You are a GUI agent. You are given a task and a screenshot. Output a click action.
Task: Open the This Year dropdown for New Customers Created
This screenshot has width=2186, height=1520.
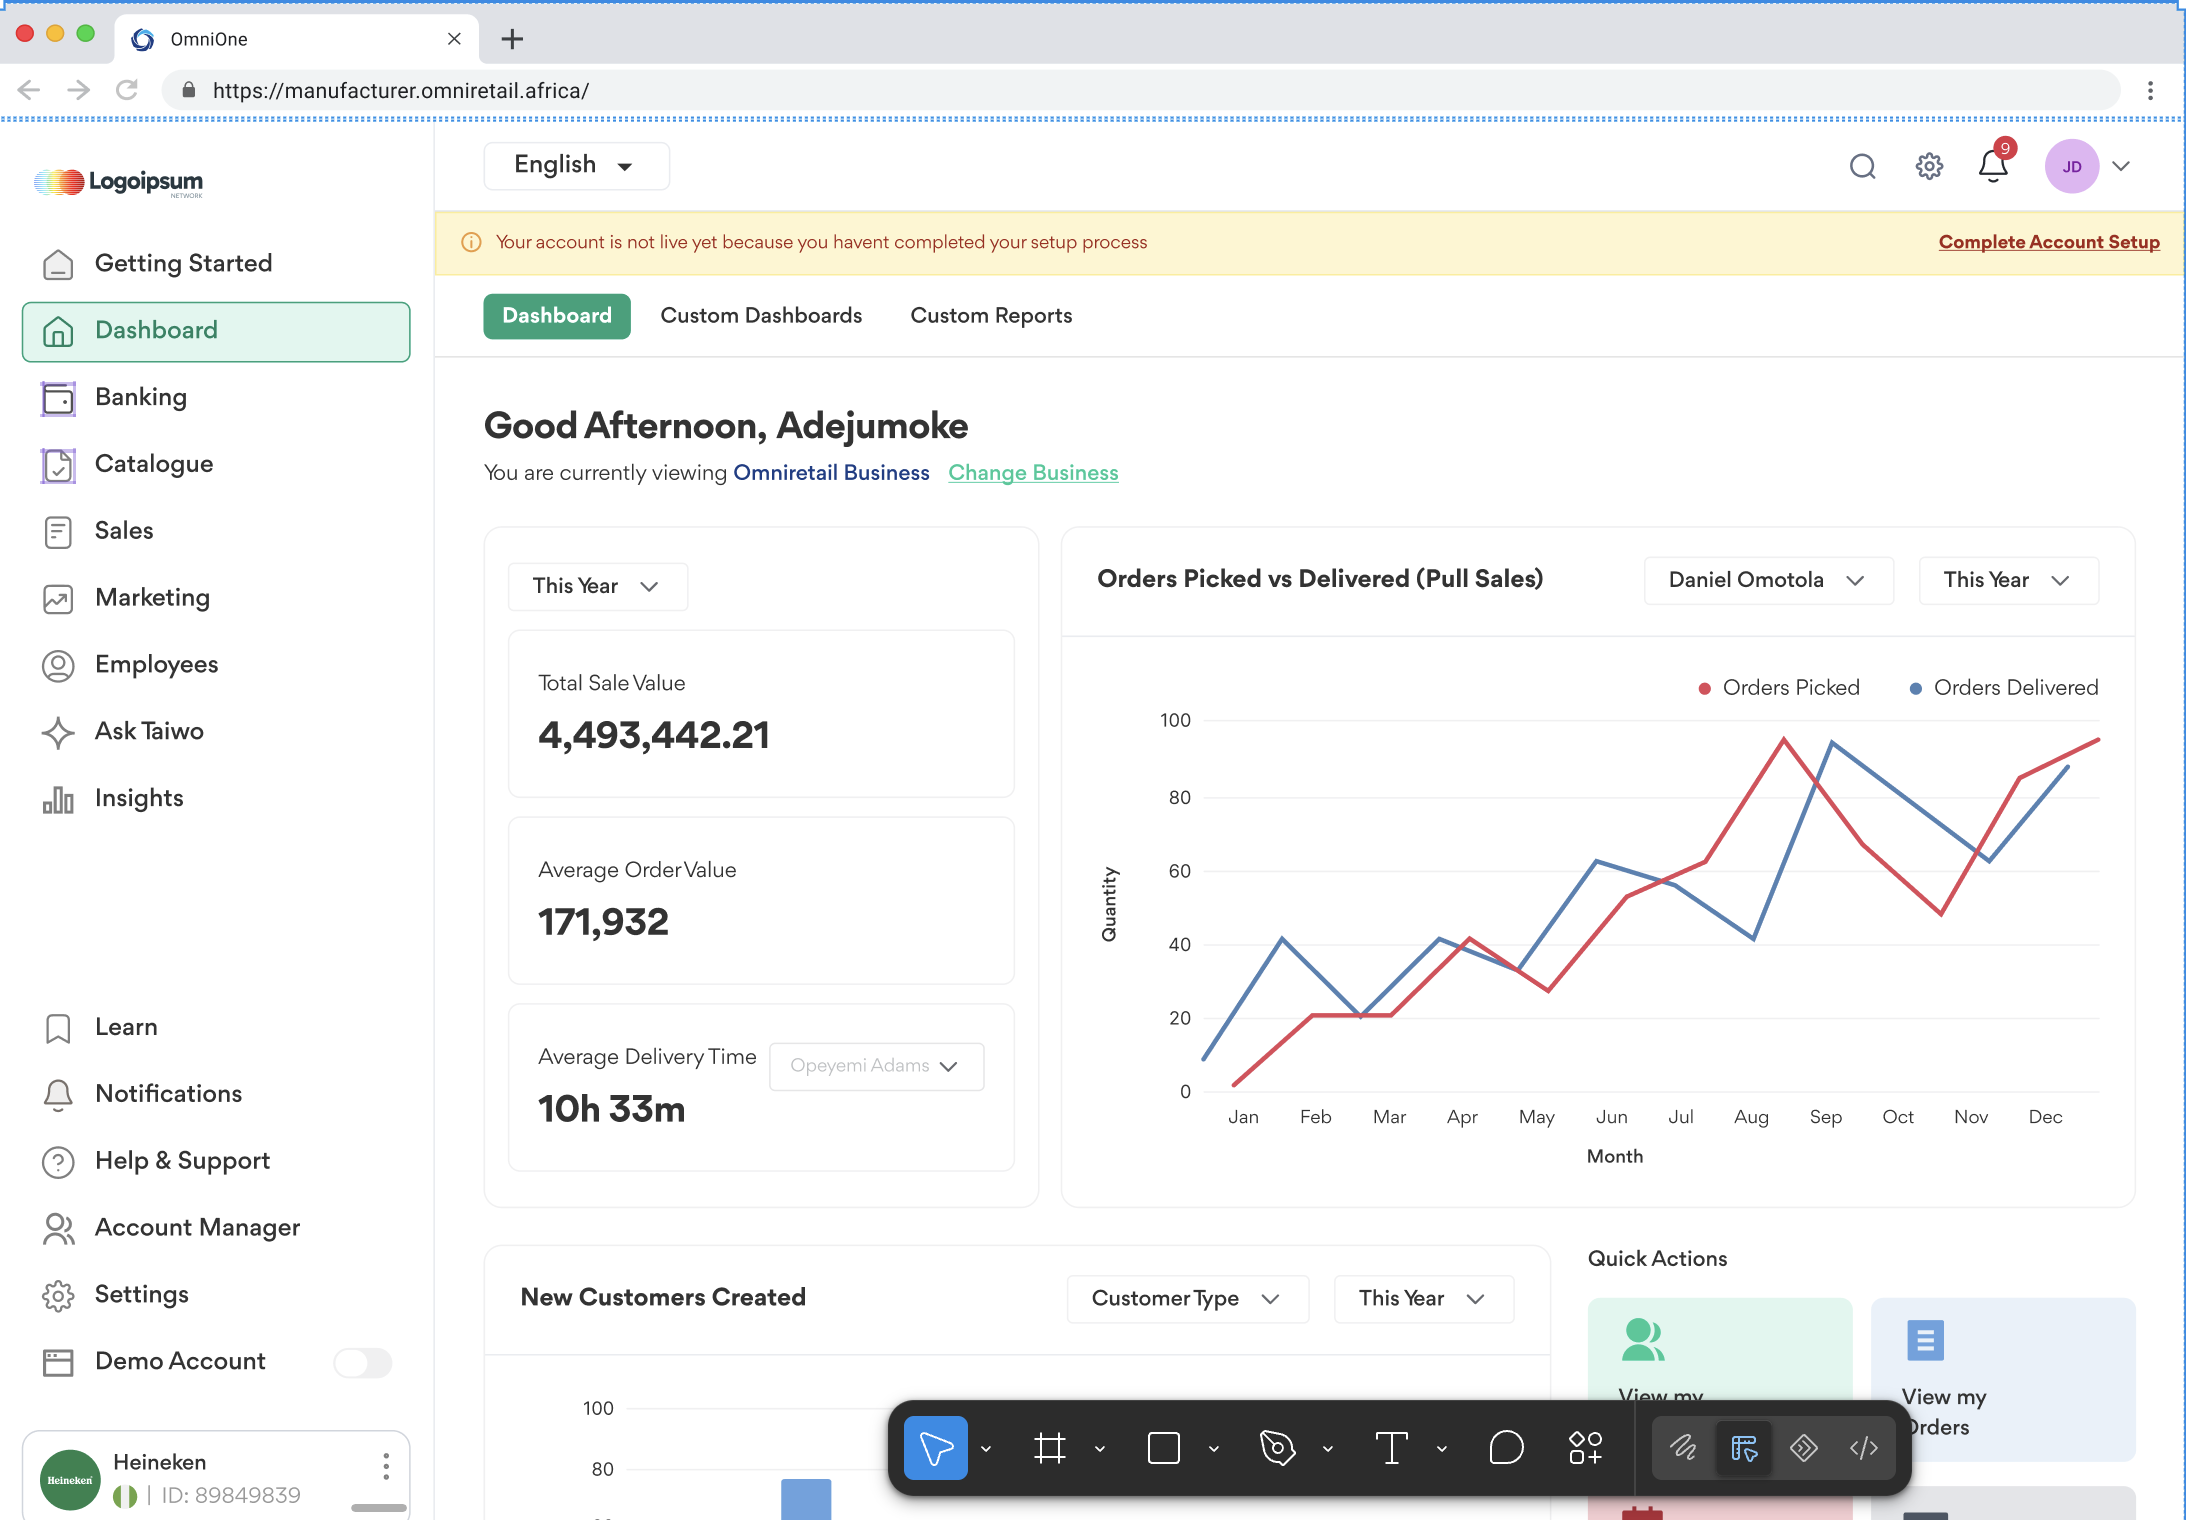click(1423, 1298)
